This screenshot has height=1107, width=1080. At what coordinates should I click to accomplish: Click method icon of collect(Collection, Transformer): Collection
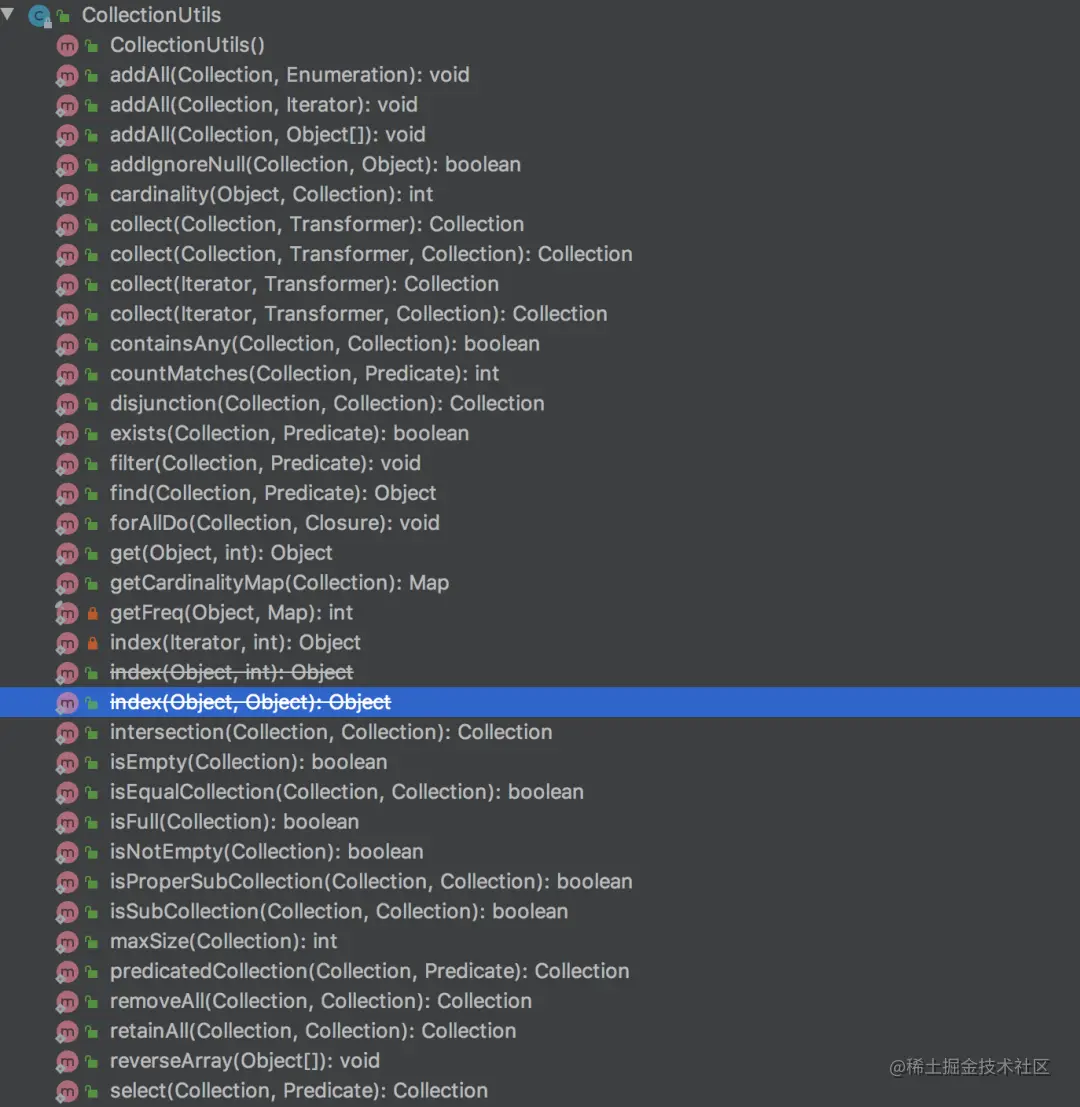66,225
